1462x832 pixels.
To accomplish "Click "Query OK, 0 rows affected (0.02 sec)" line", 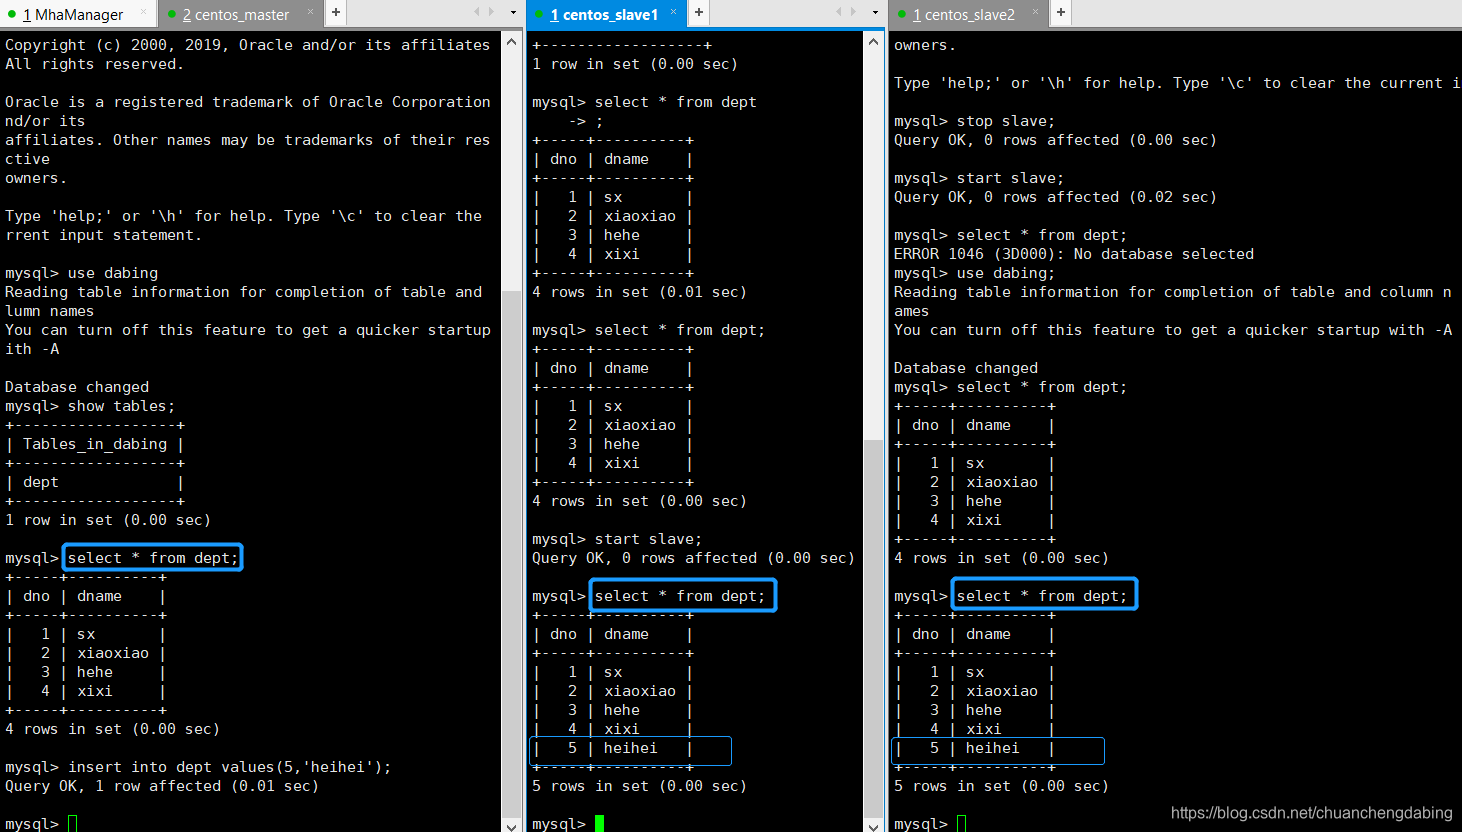I will point(1055,197).
